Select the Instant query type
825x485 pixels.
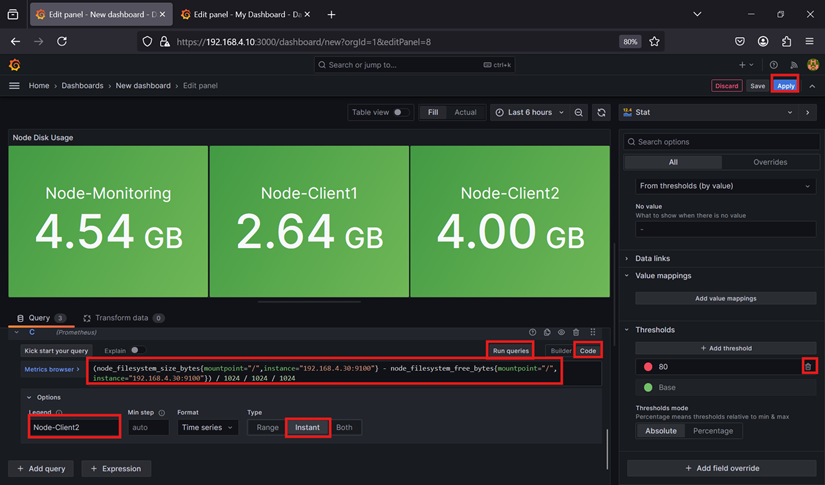coord(307,428)
